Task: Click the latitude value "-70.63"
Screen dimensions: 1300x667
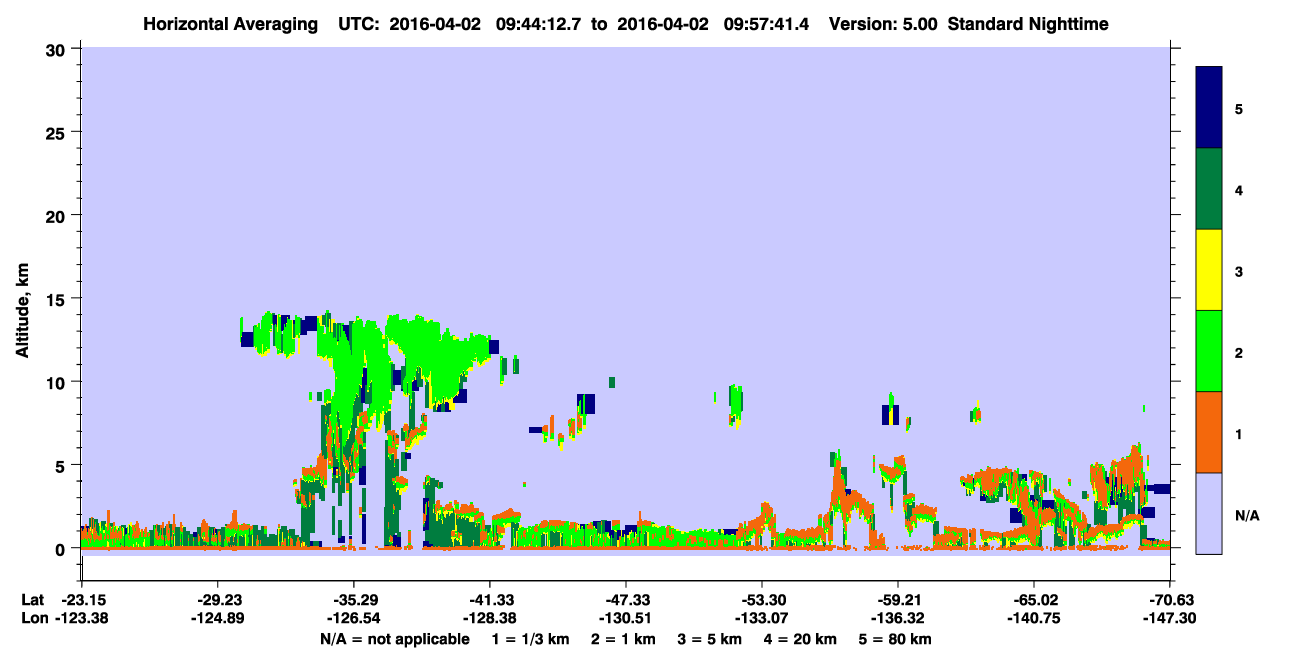Action: click(1171, 600)
